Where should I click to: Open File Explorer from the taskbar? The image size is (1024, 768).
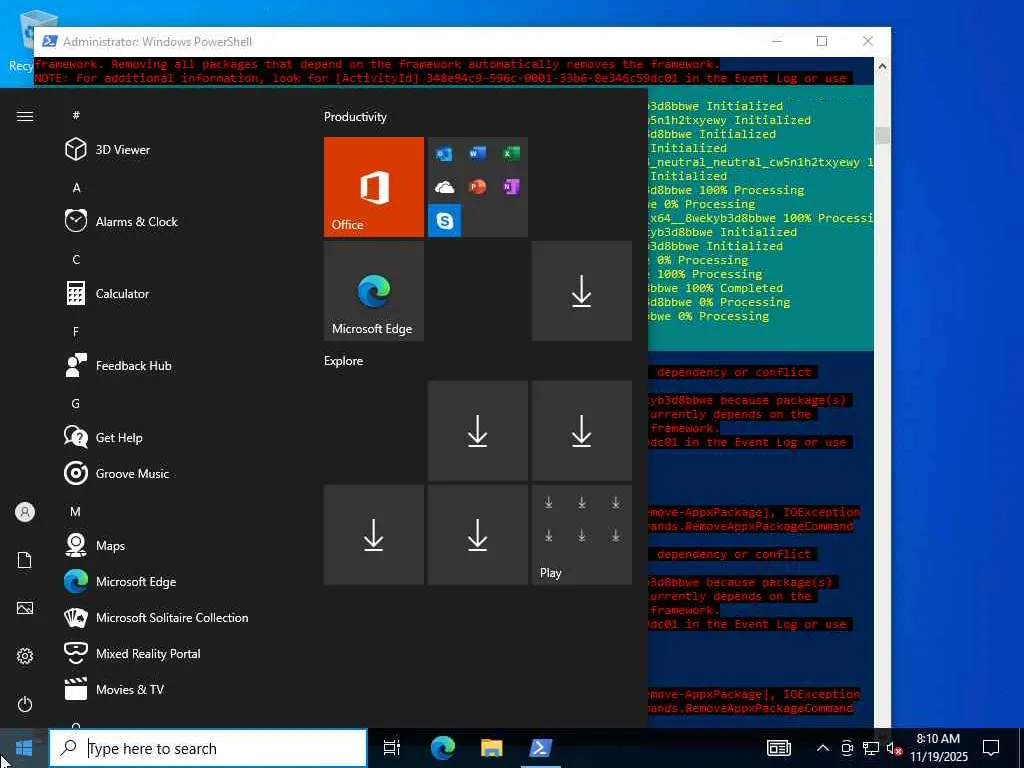(x=492, y=748)
